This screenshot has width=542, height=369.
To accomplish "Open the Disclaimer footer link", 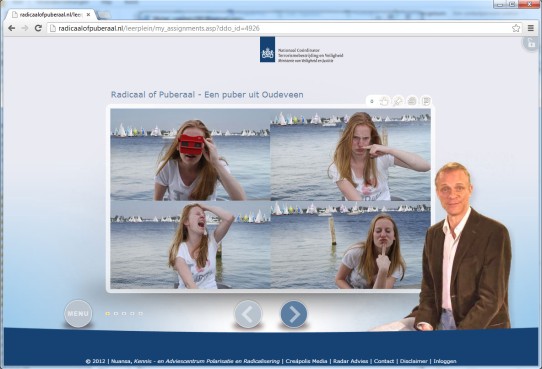I will click(413, 361).
